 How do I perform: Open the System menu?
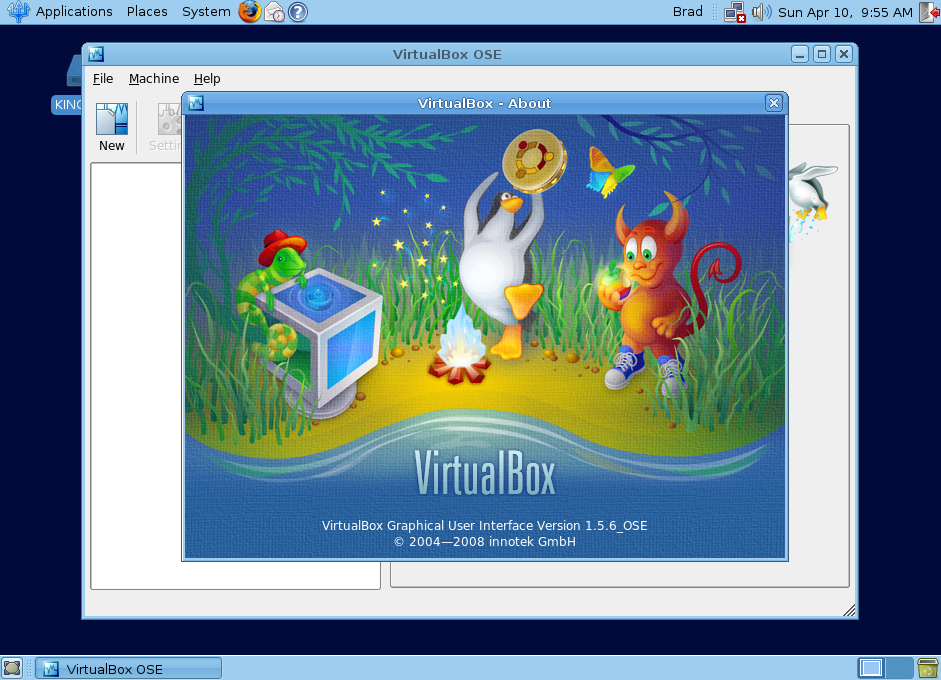[206, 11]
